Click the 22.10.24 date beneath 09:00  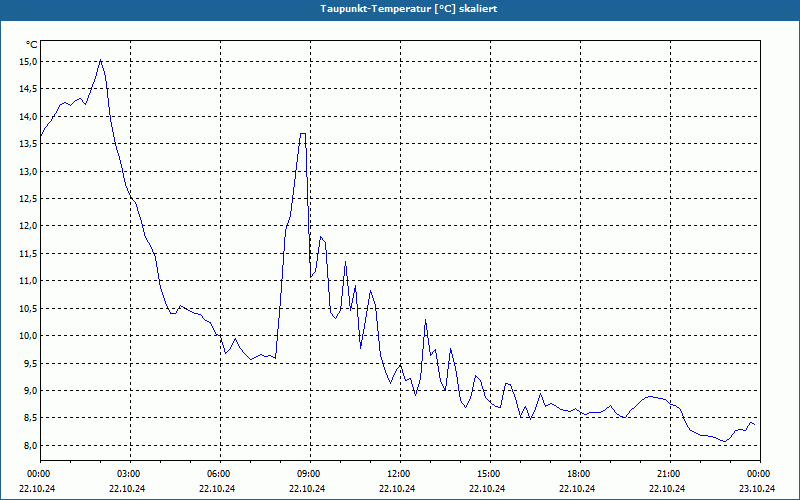pyautogui.click(x=307, y=488)
